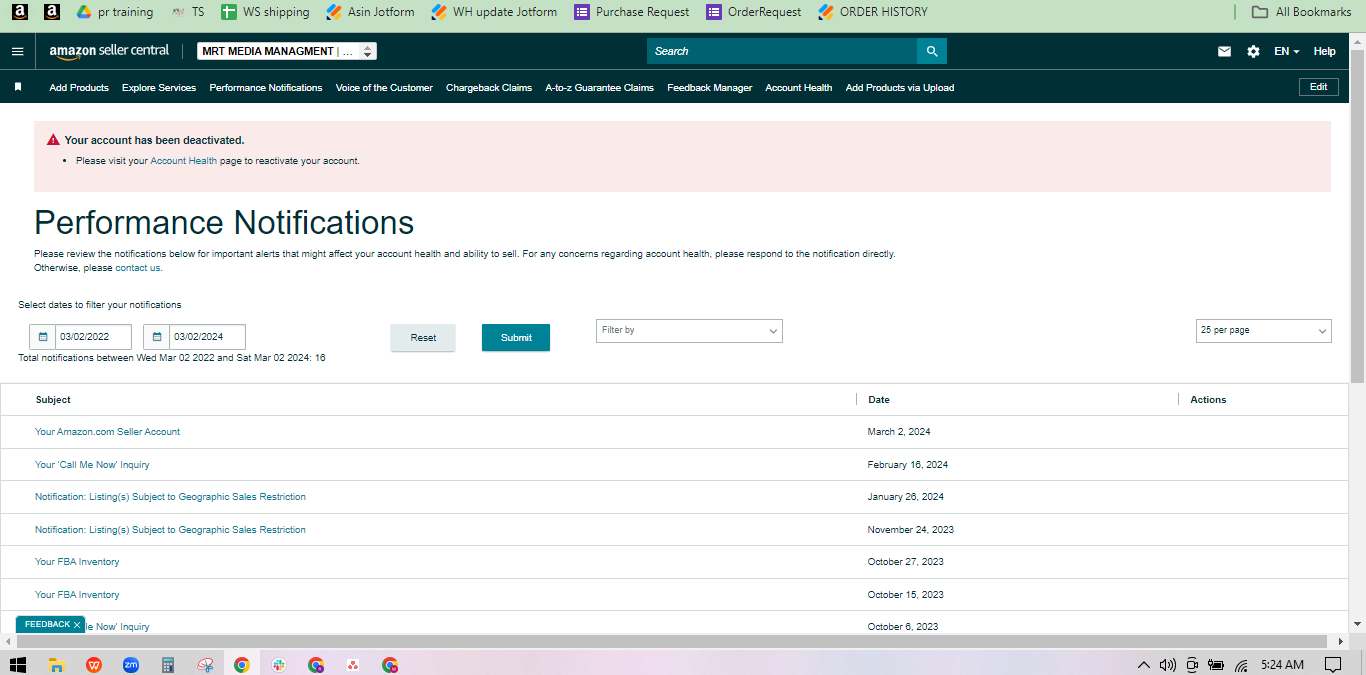Click the end date field 03/02/2024
1366x675 pixels.
[x=207, y=337]
